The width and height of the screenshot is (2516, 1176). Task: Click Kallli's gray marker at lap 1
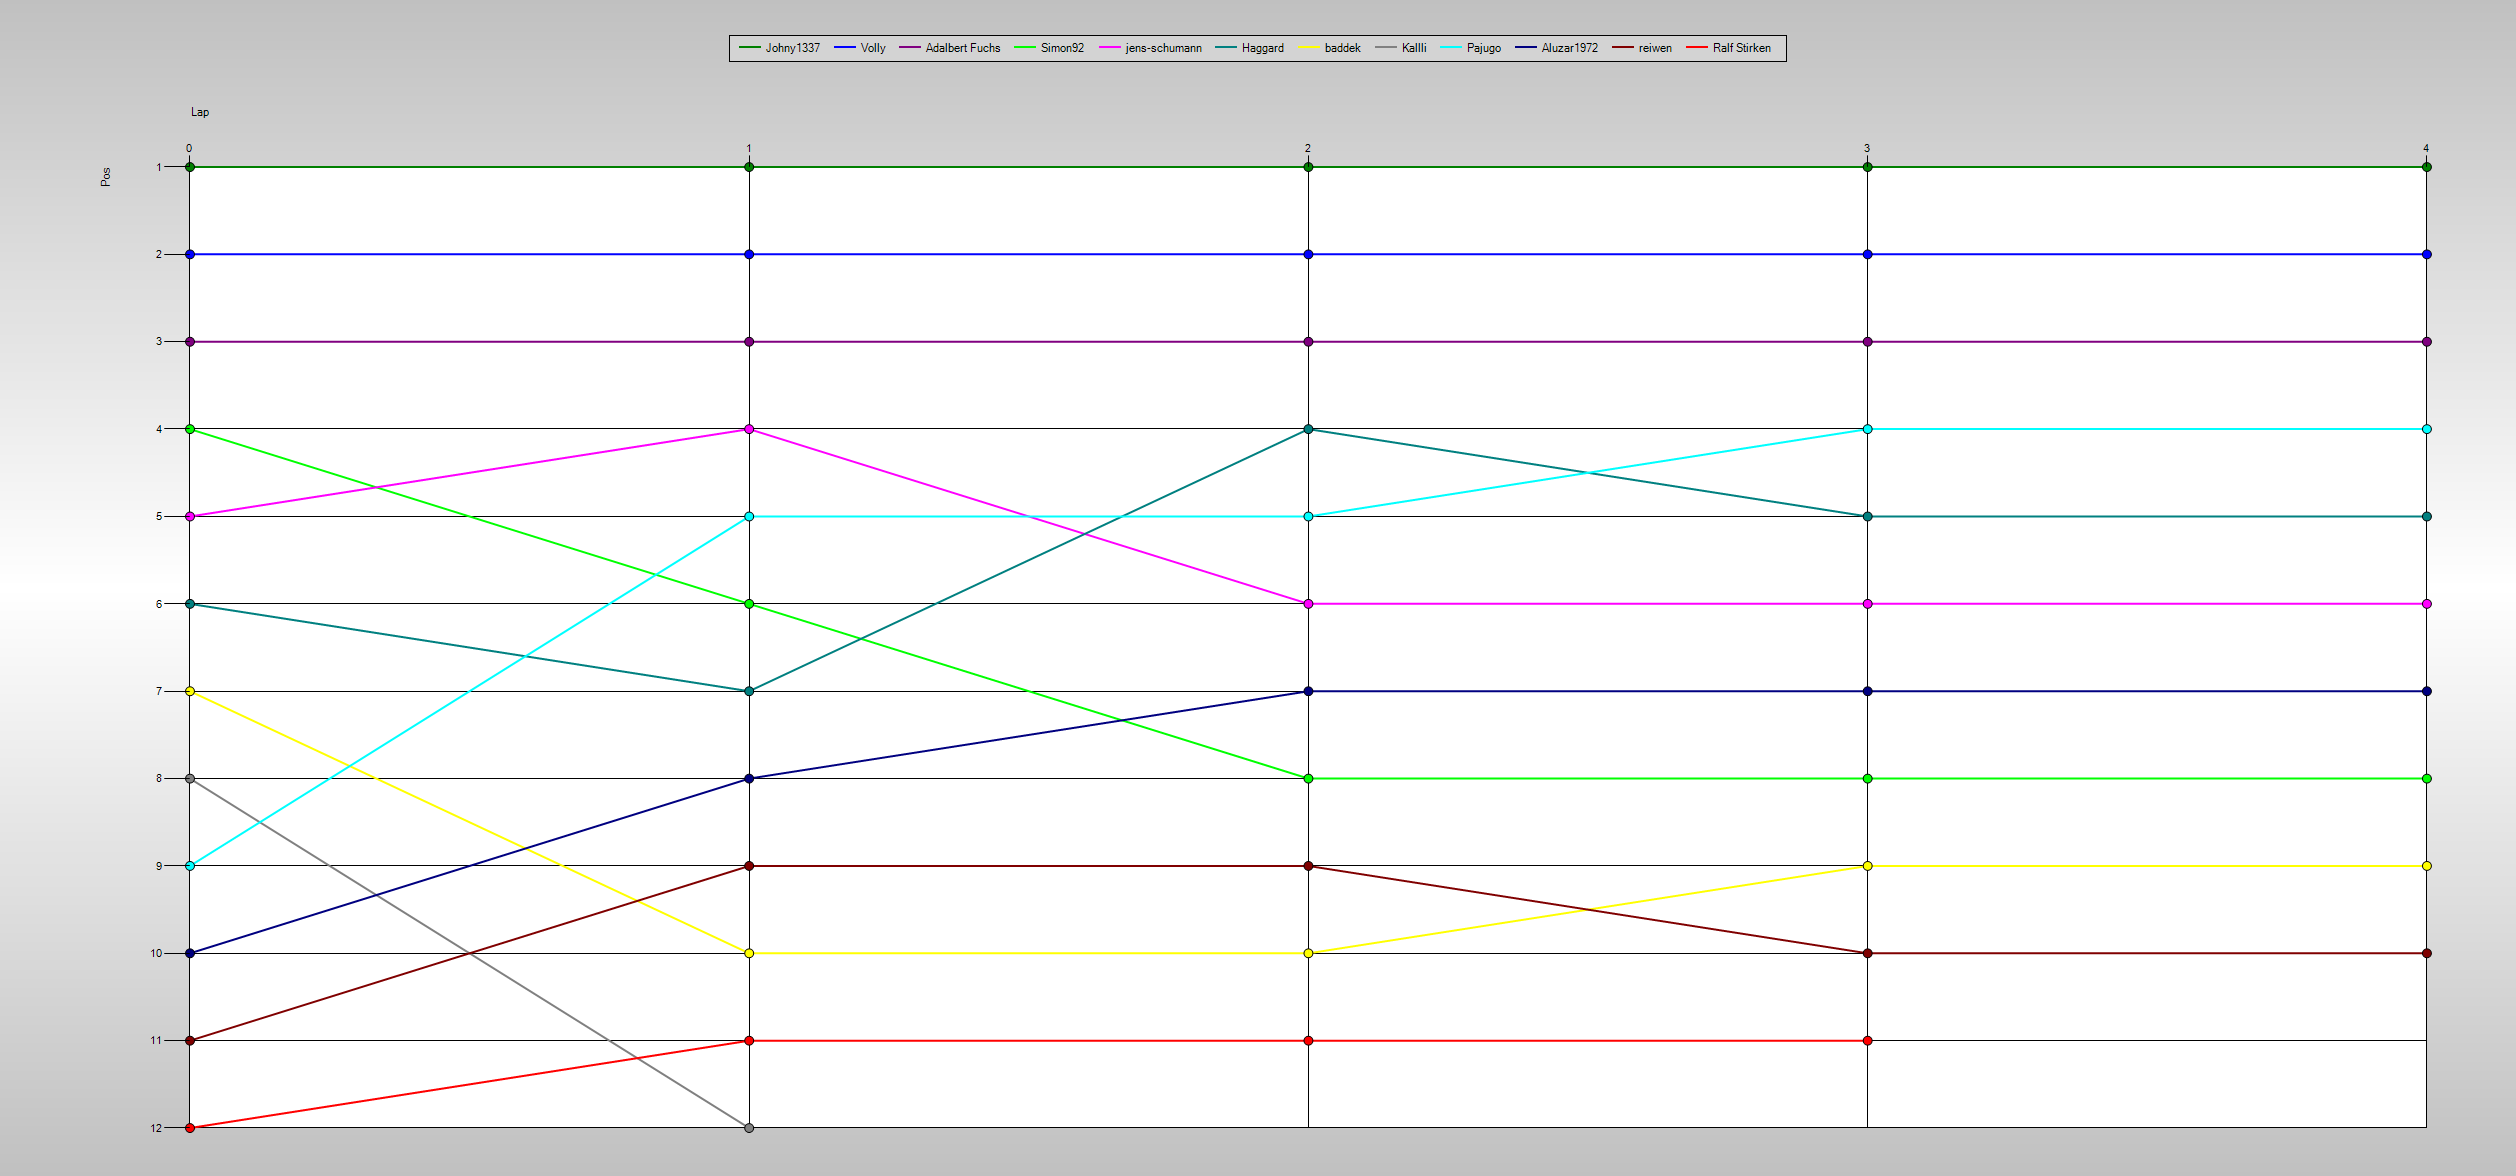[749, 1128]
